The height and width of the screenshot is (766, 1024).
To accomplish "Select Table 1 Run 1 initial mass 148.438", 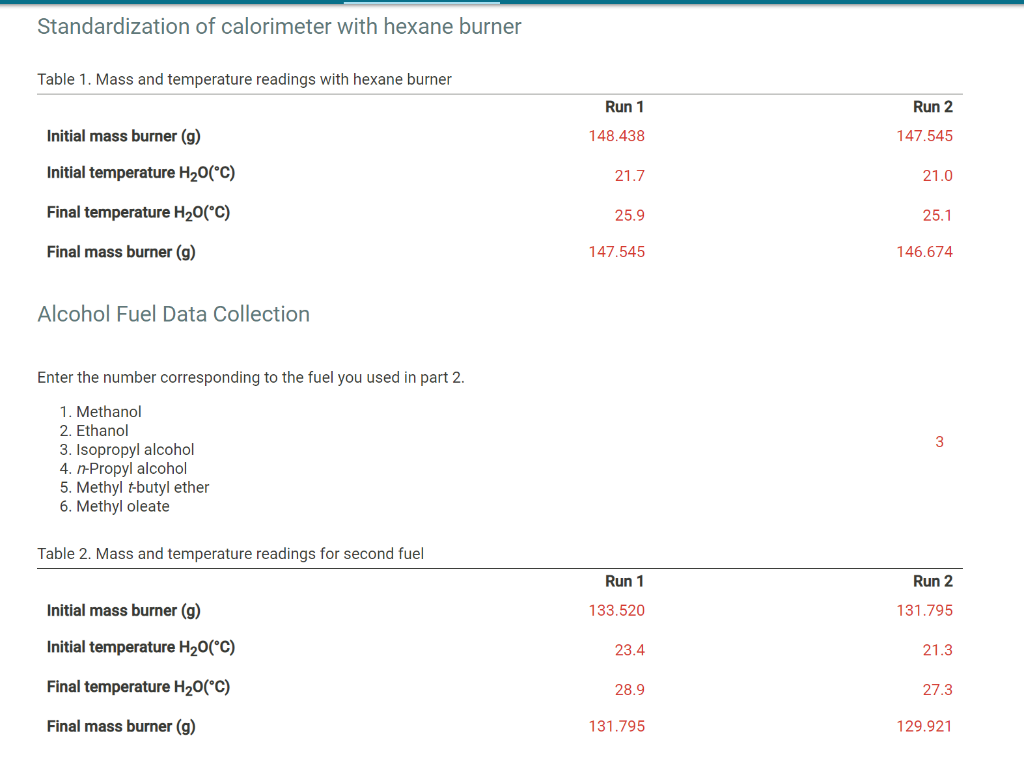I will pos(616,136).
